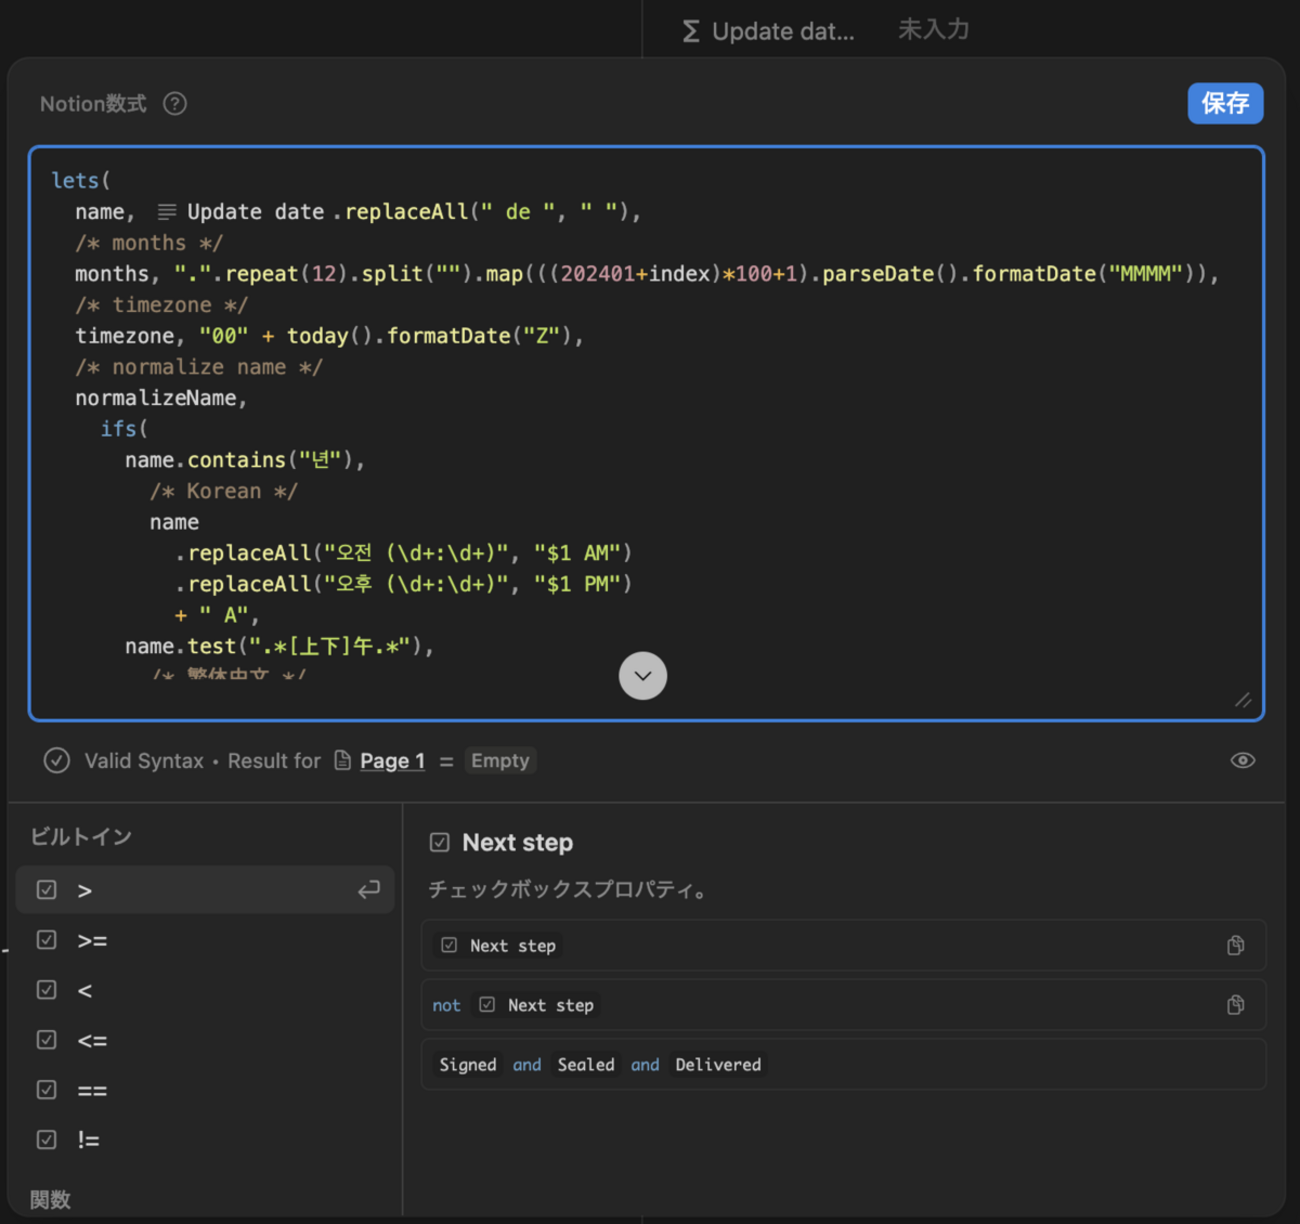The height and width of the screenshot is (1224, 1300).
Task: Click the checkbox icon next to the == operator
Action: click(46, 1089)
